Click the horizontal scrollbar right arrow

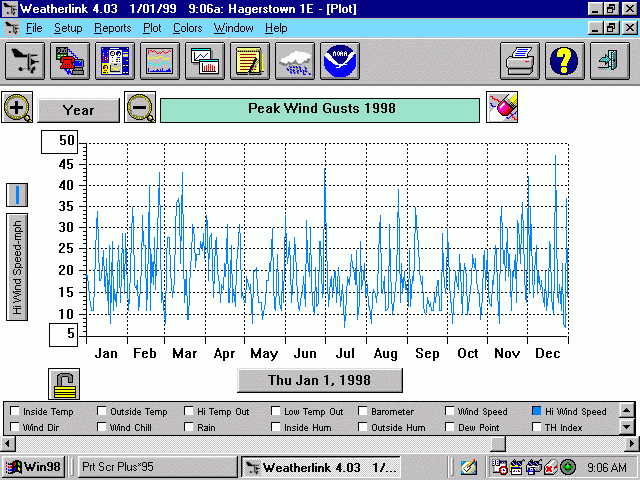coord(632,443)
